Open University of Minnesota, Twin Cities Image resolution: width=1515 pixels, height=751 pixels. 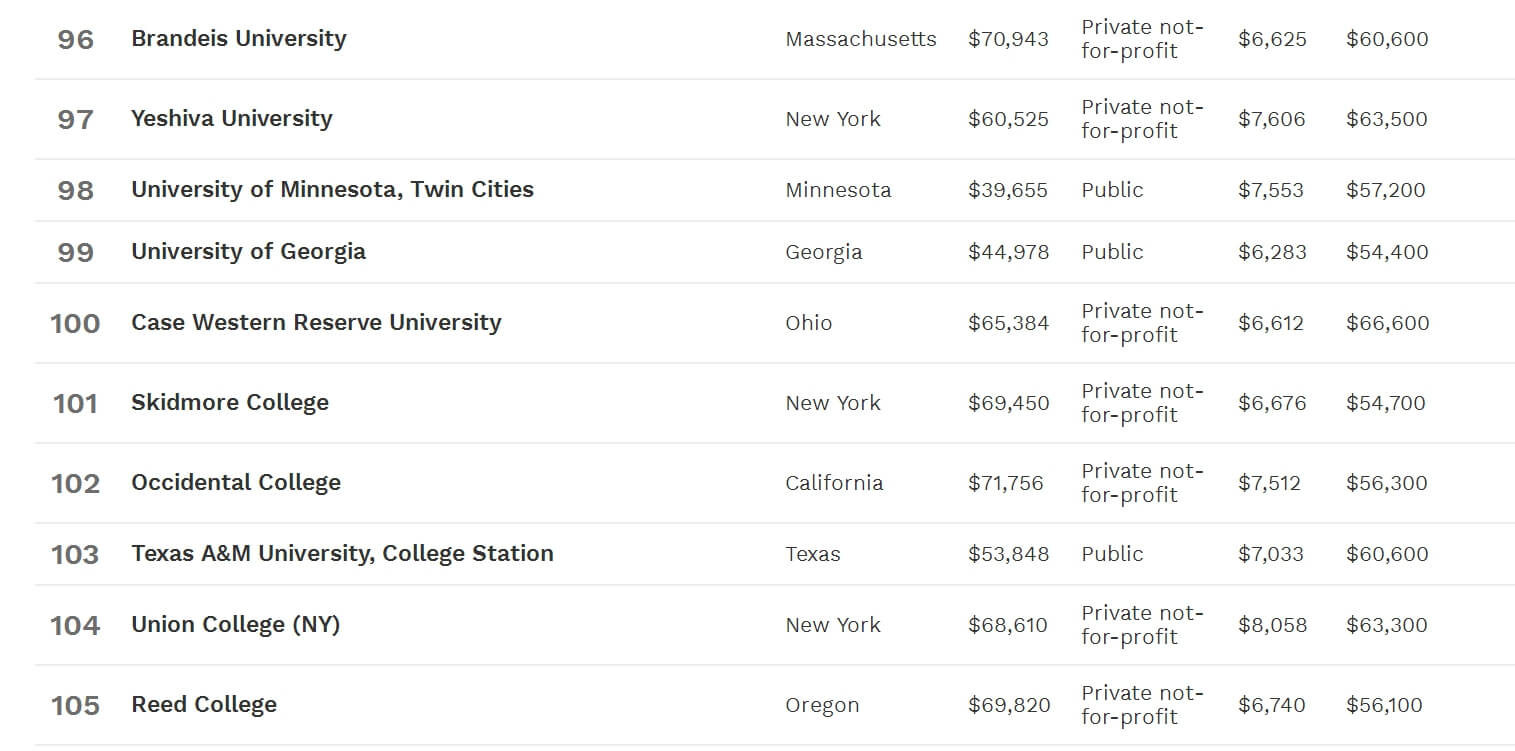(x=333, y=190)
